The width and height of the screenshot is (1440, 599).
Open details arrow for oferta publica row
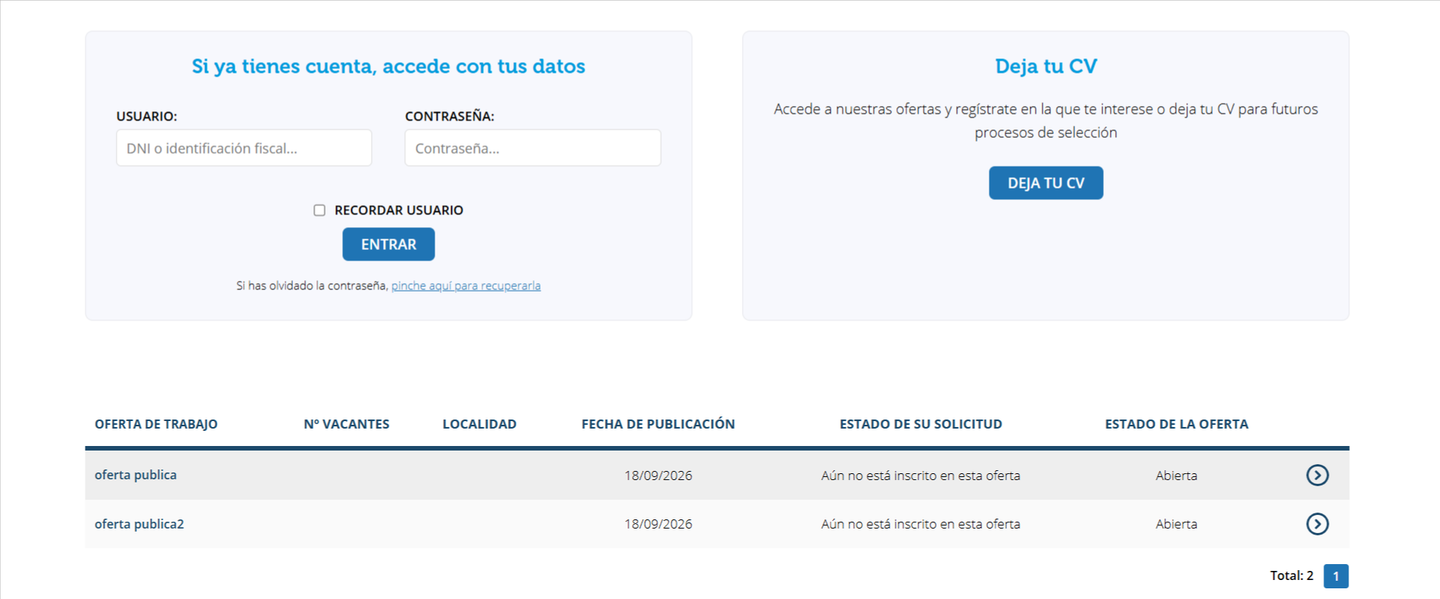point(1317,475)
